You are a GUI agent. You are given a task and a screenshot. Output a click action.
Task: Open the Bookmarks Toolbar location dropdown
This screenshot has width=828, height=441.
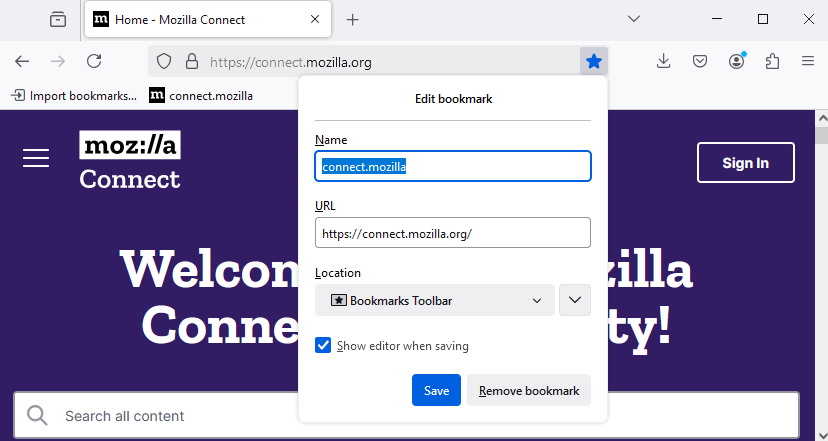click(435, 301)
